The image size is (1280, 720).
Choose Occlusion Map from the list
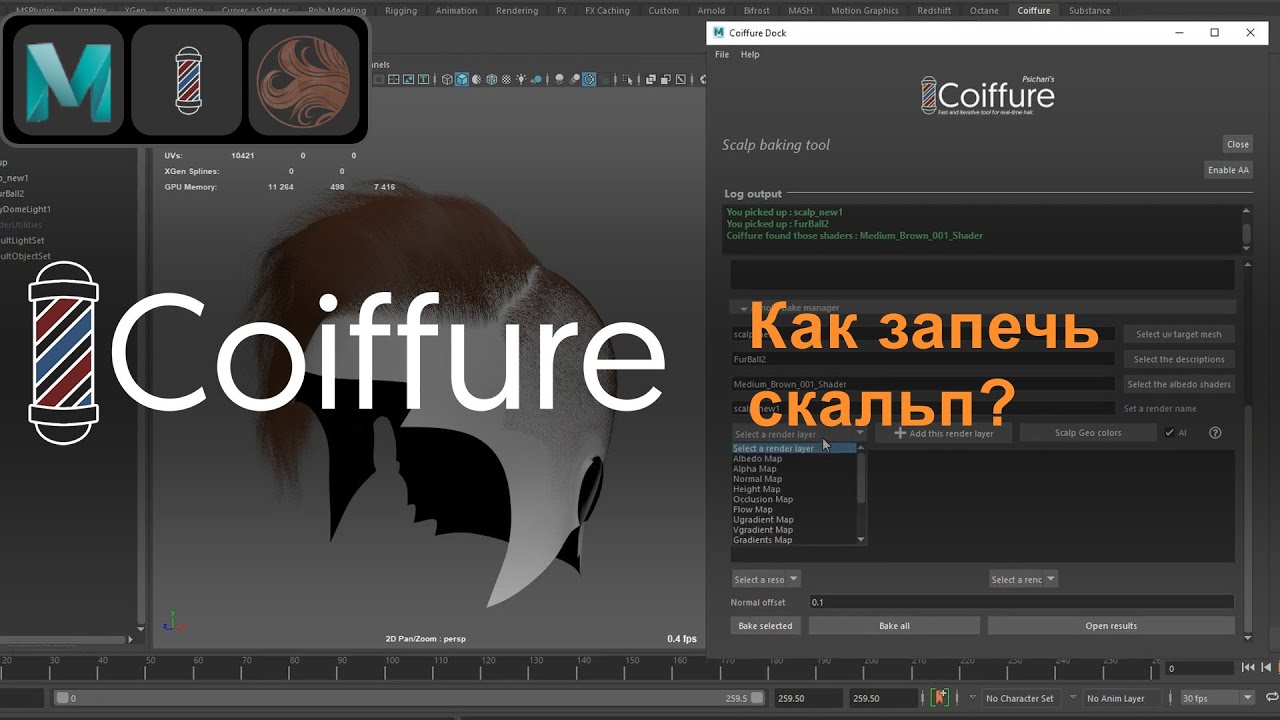pos(763,499)
